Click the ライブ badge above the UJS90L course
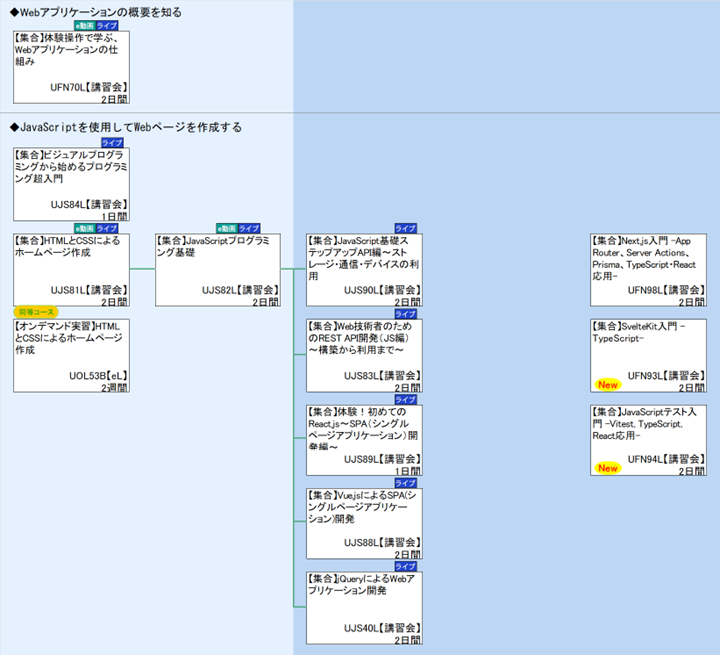Viewport: 720px width, 655px height. coord(405,228)
